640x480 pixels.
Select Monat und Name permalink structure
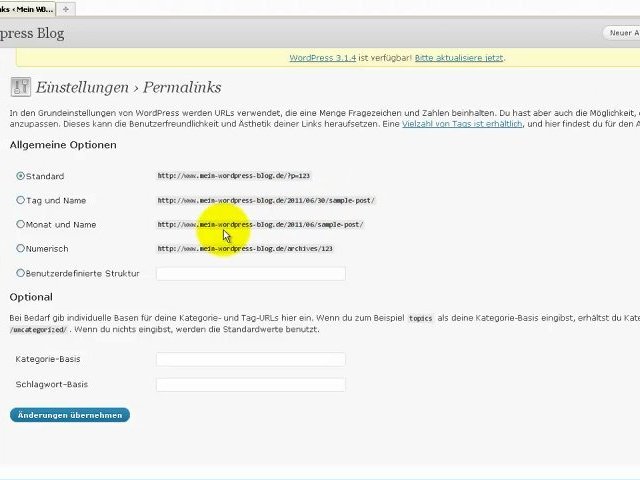pyautogui.click(x=21, y=224)
